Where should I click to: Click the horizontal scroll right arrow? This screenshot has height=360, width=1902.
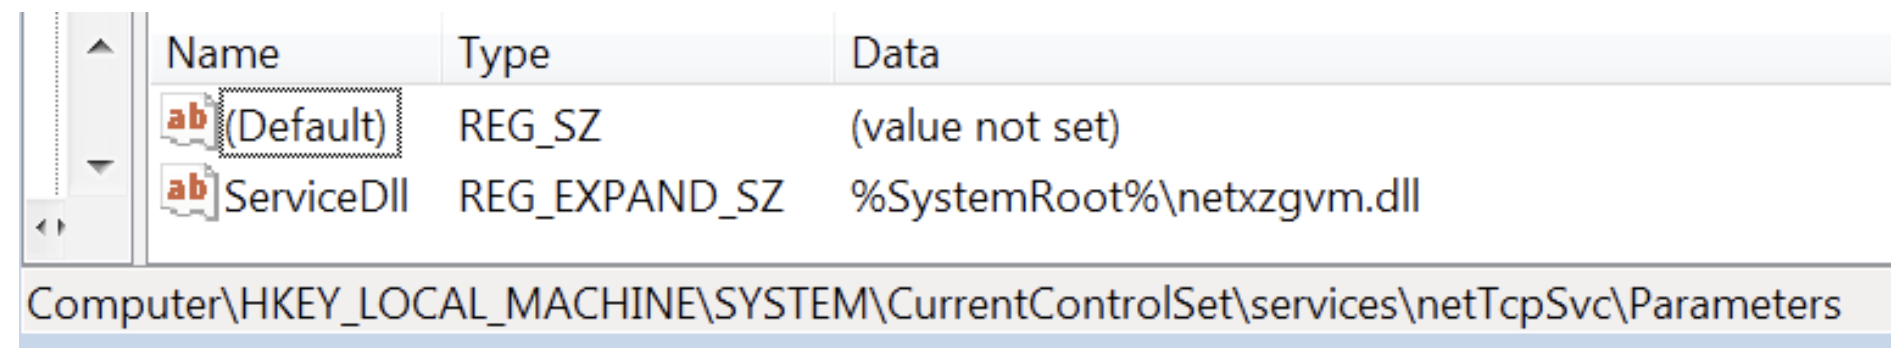click(62, 228)
